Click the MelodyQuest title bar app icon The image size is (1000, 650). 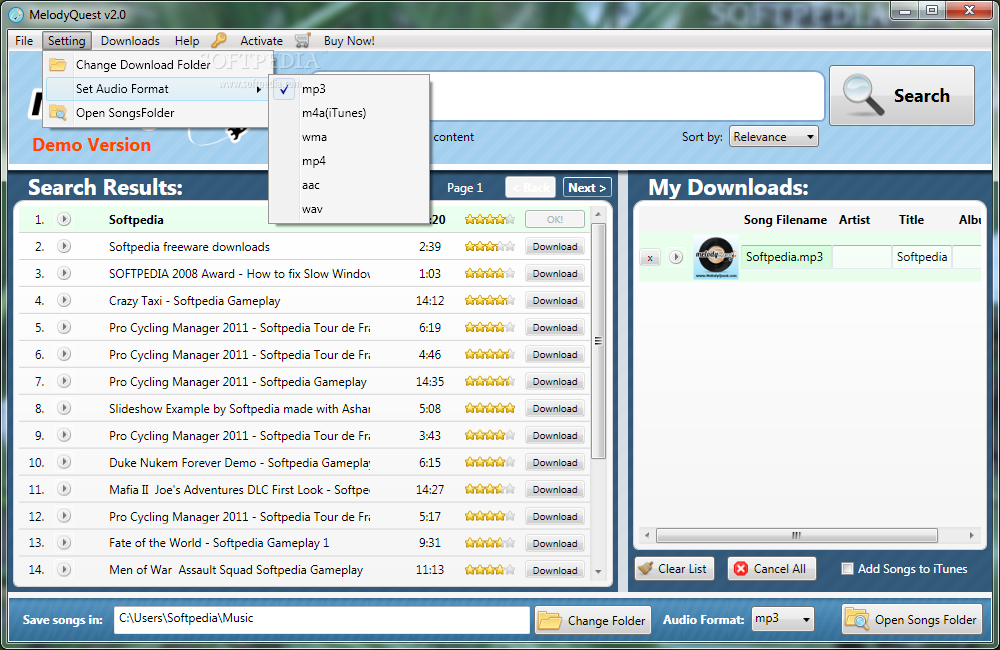pyautogui.click(x=16, y=14)
